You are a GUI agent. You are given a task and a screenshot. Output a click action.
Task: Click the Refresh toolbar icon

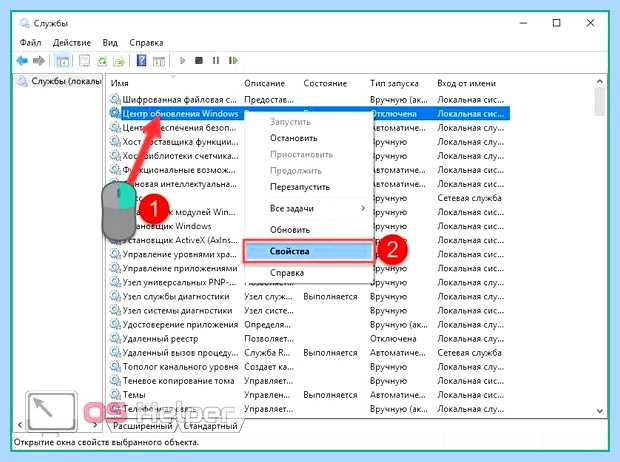pyautogui.click(x=102, y=61)
